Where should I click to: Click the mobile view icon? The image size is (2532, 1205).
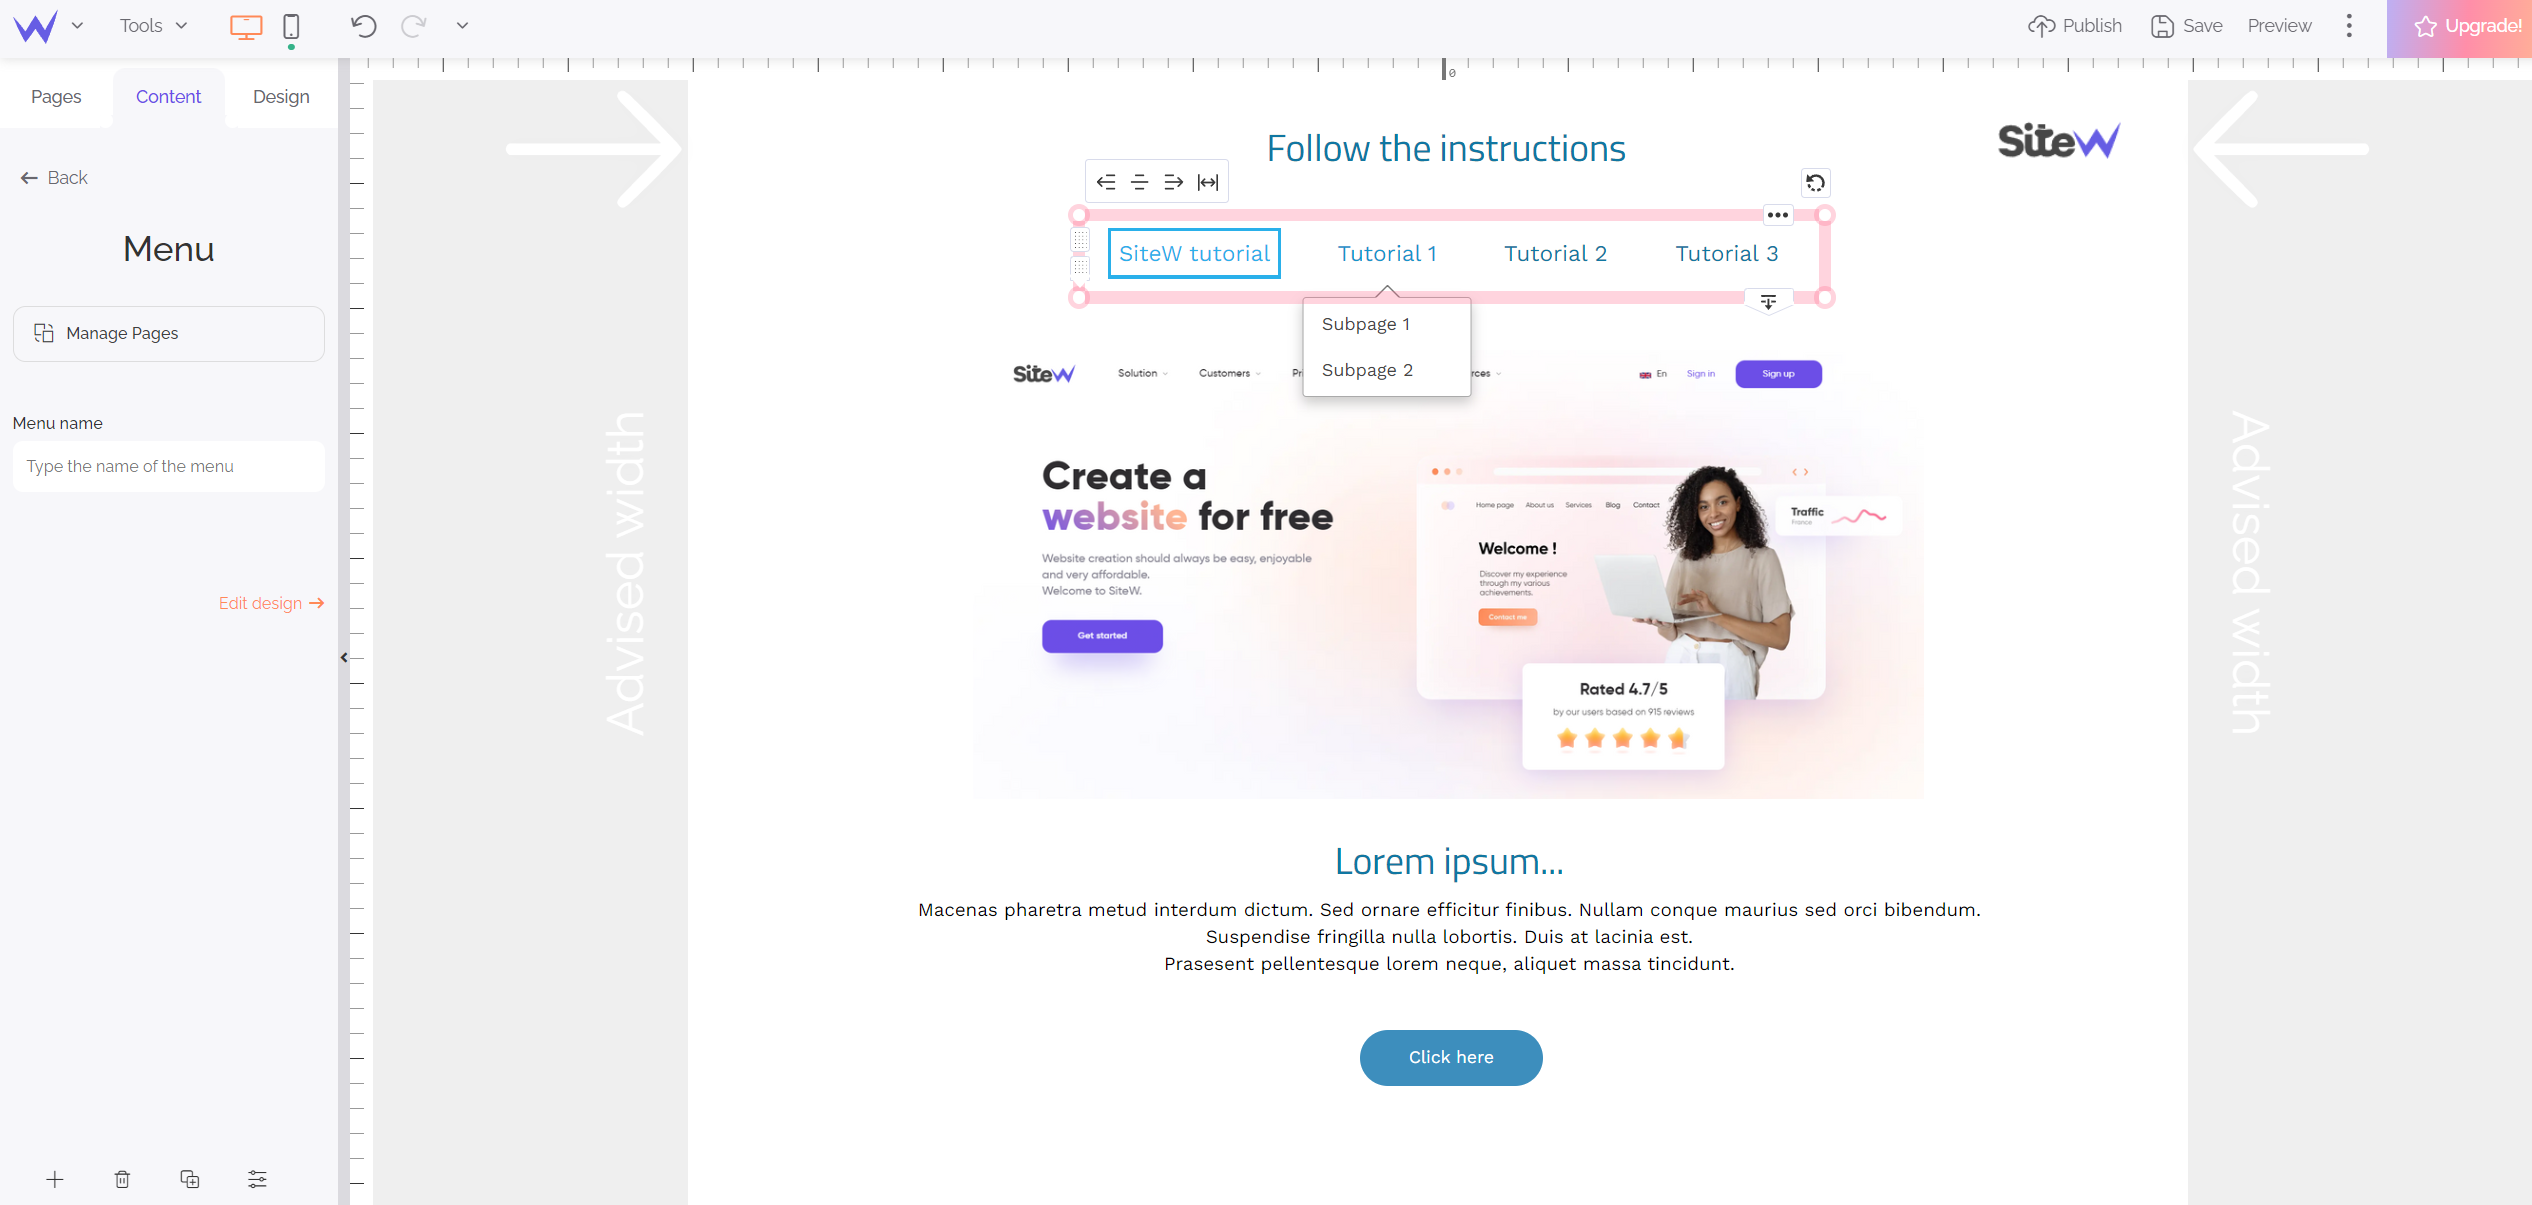tap(291, 26)
